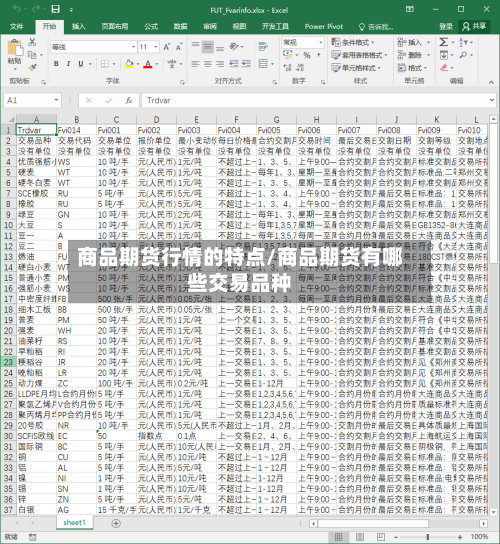Click the Align Left icon
The width and height of the screenshot is (500, 544).
pyautogui.click(x=195, y=64)
